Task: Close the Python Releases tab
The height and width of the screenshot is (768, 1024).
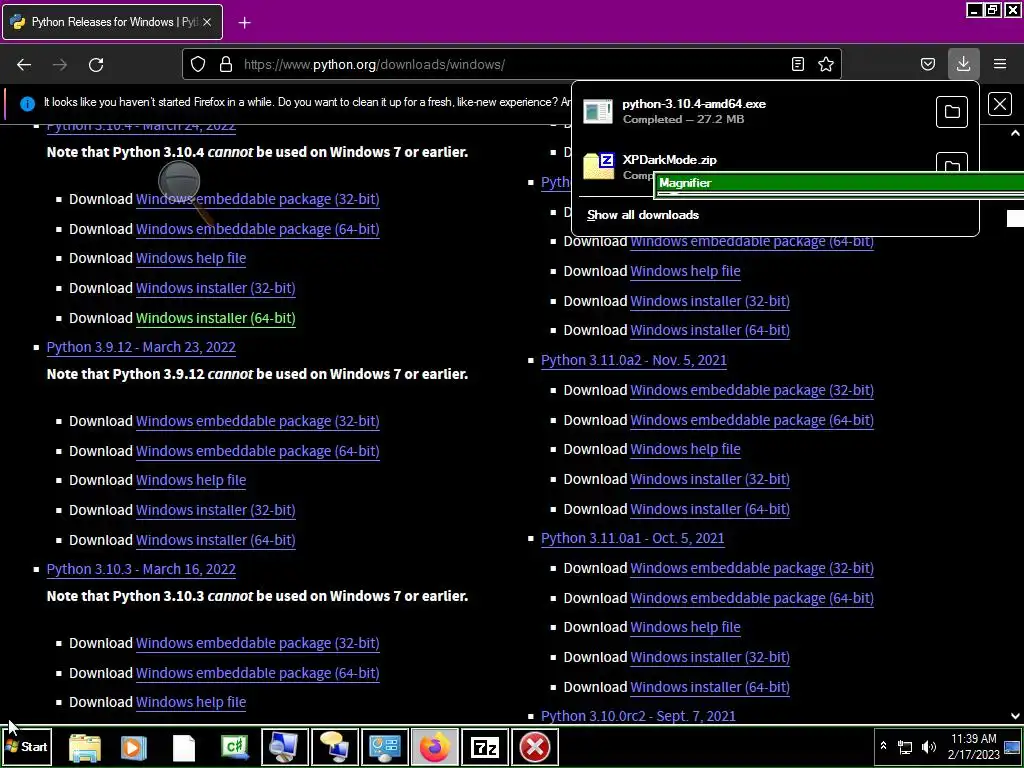Action: (x=207, y=22)
